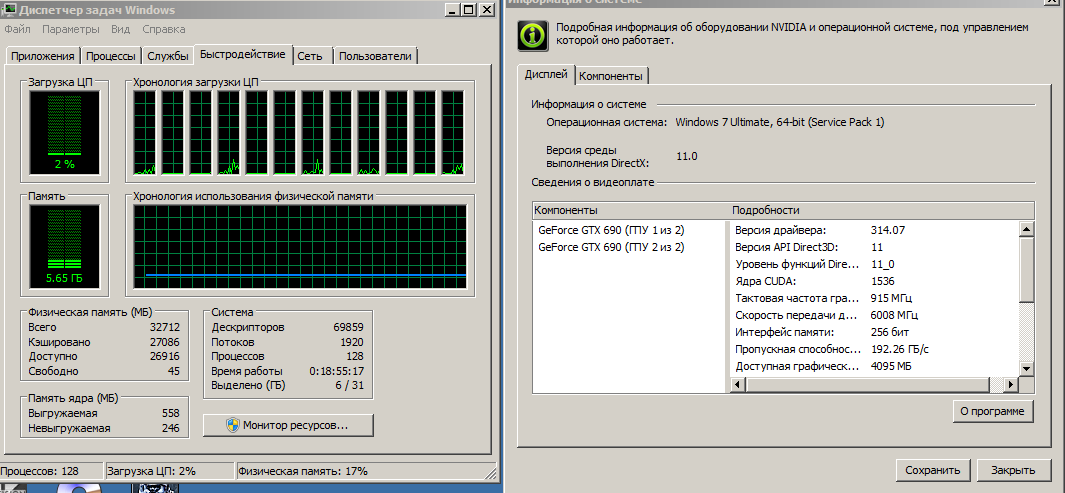
Task: Click the Память gauge showing 5.65 ГБ
Action: pyautogui.click(x=64, y=245)
